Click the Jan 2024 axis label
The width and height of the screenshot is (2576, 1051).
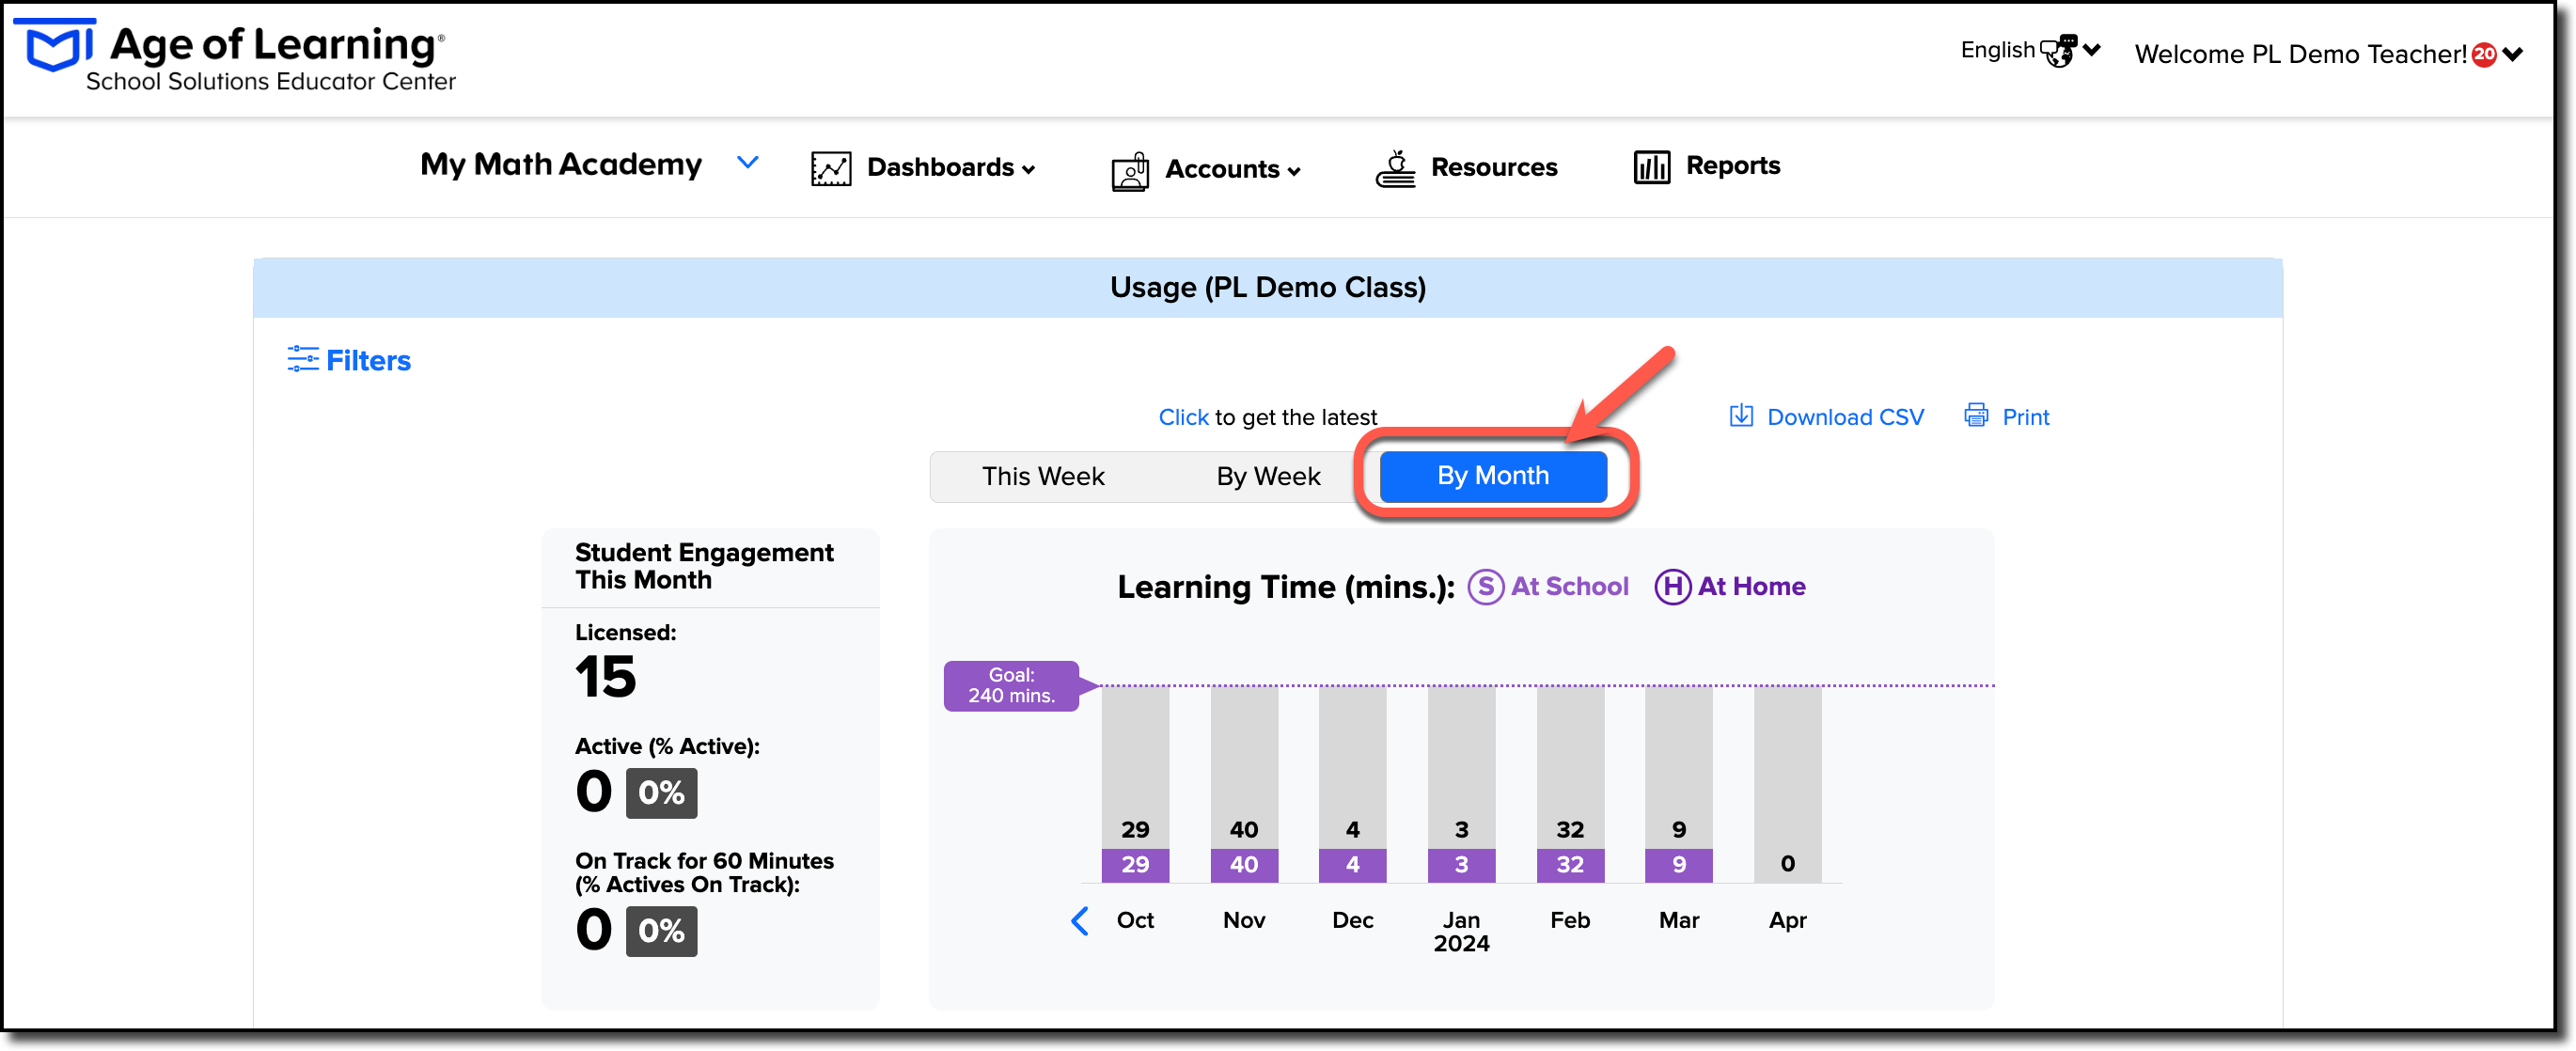click(x=1461, y=931)
